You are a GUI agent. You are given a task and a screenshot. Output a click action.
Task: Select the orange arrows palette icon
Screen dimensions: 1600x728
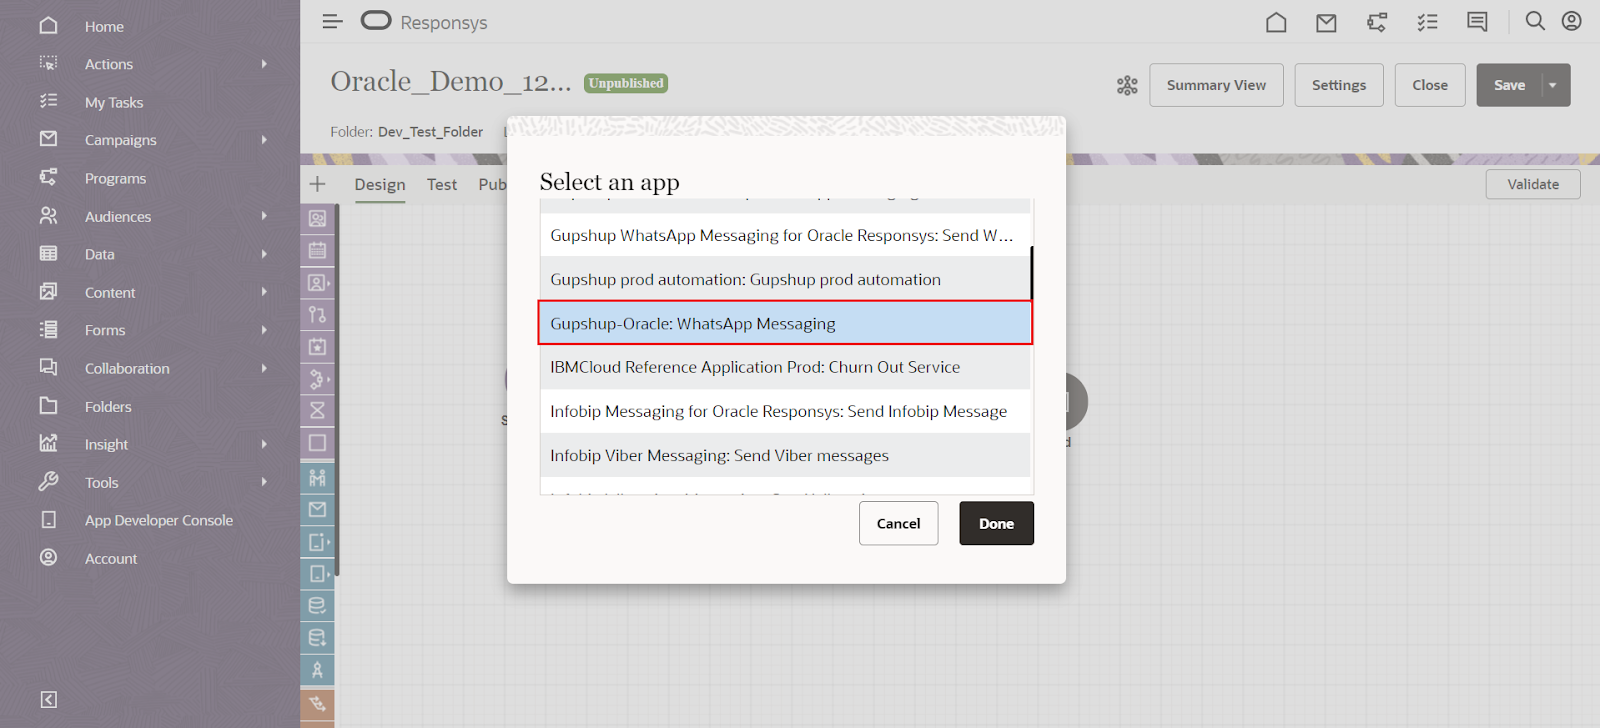tap(317, 703)
